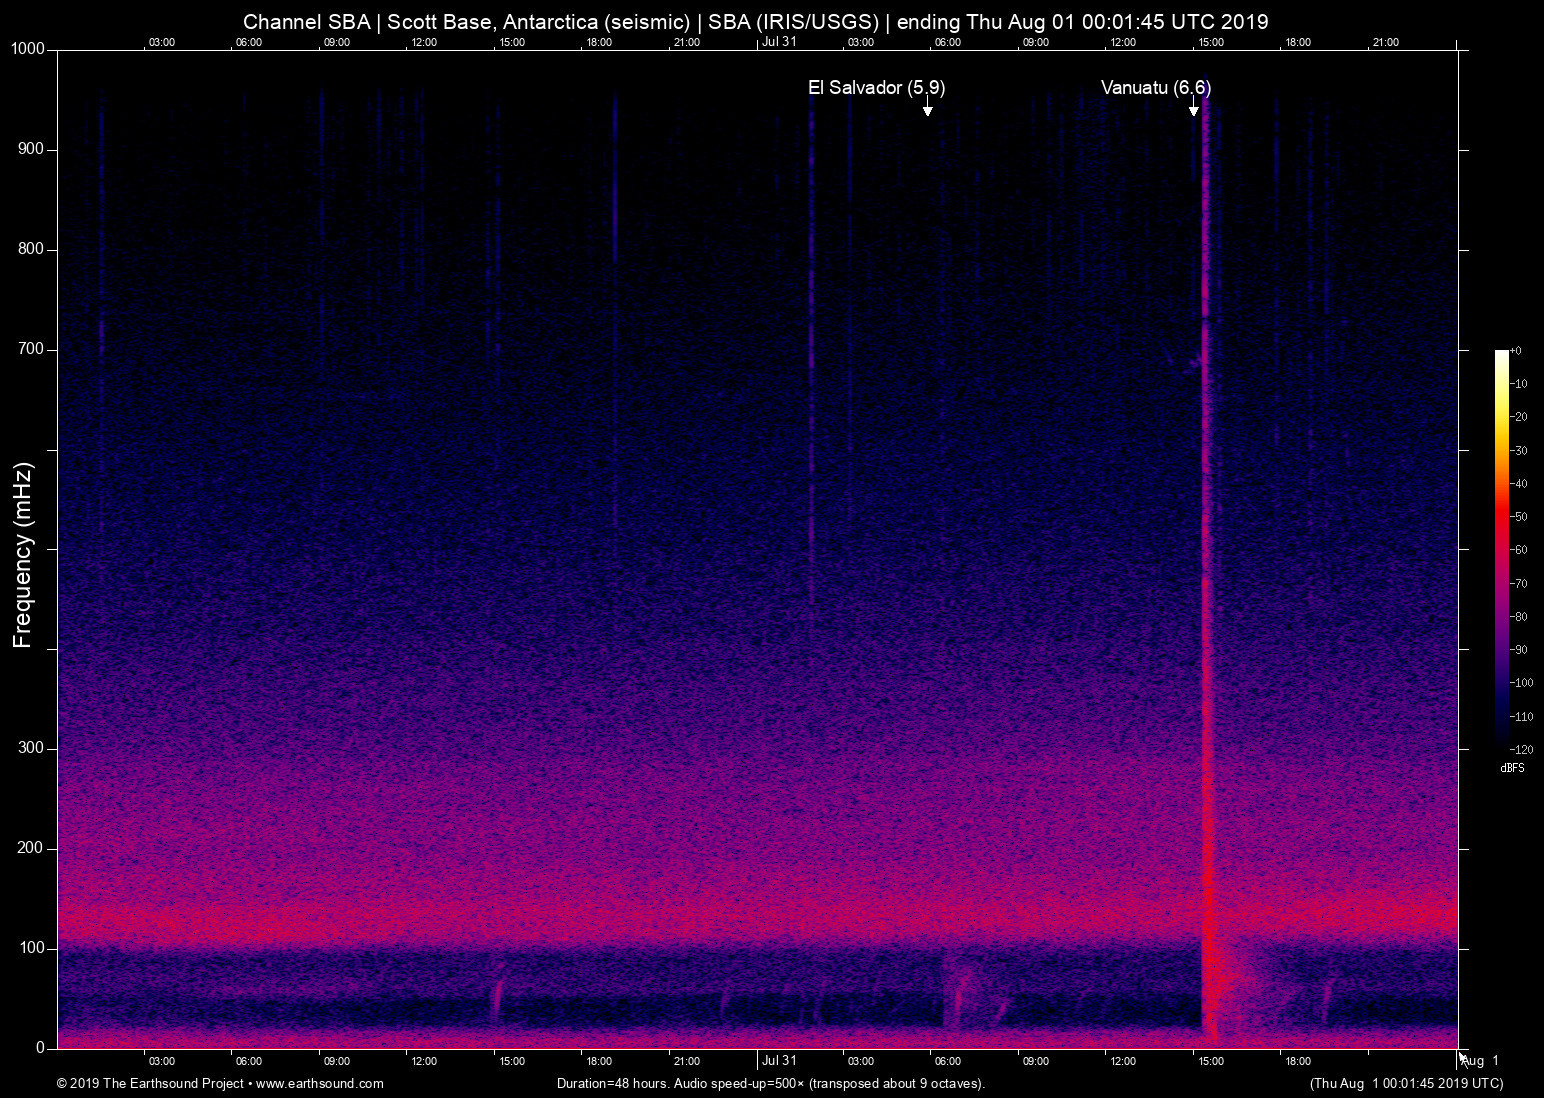Click the -50 value on the color scale

pos(1519,516)
